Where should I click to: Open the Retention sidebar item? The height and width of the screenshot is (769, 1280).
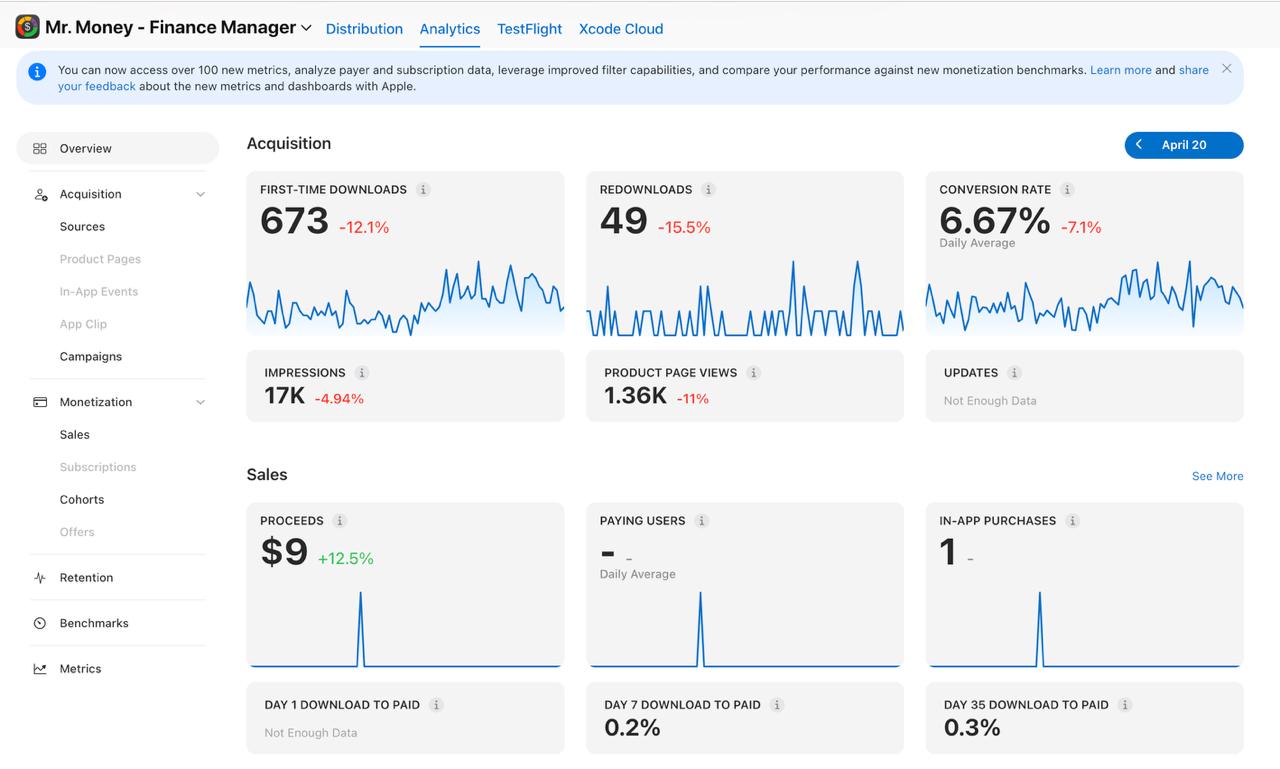tap(86, 578)
